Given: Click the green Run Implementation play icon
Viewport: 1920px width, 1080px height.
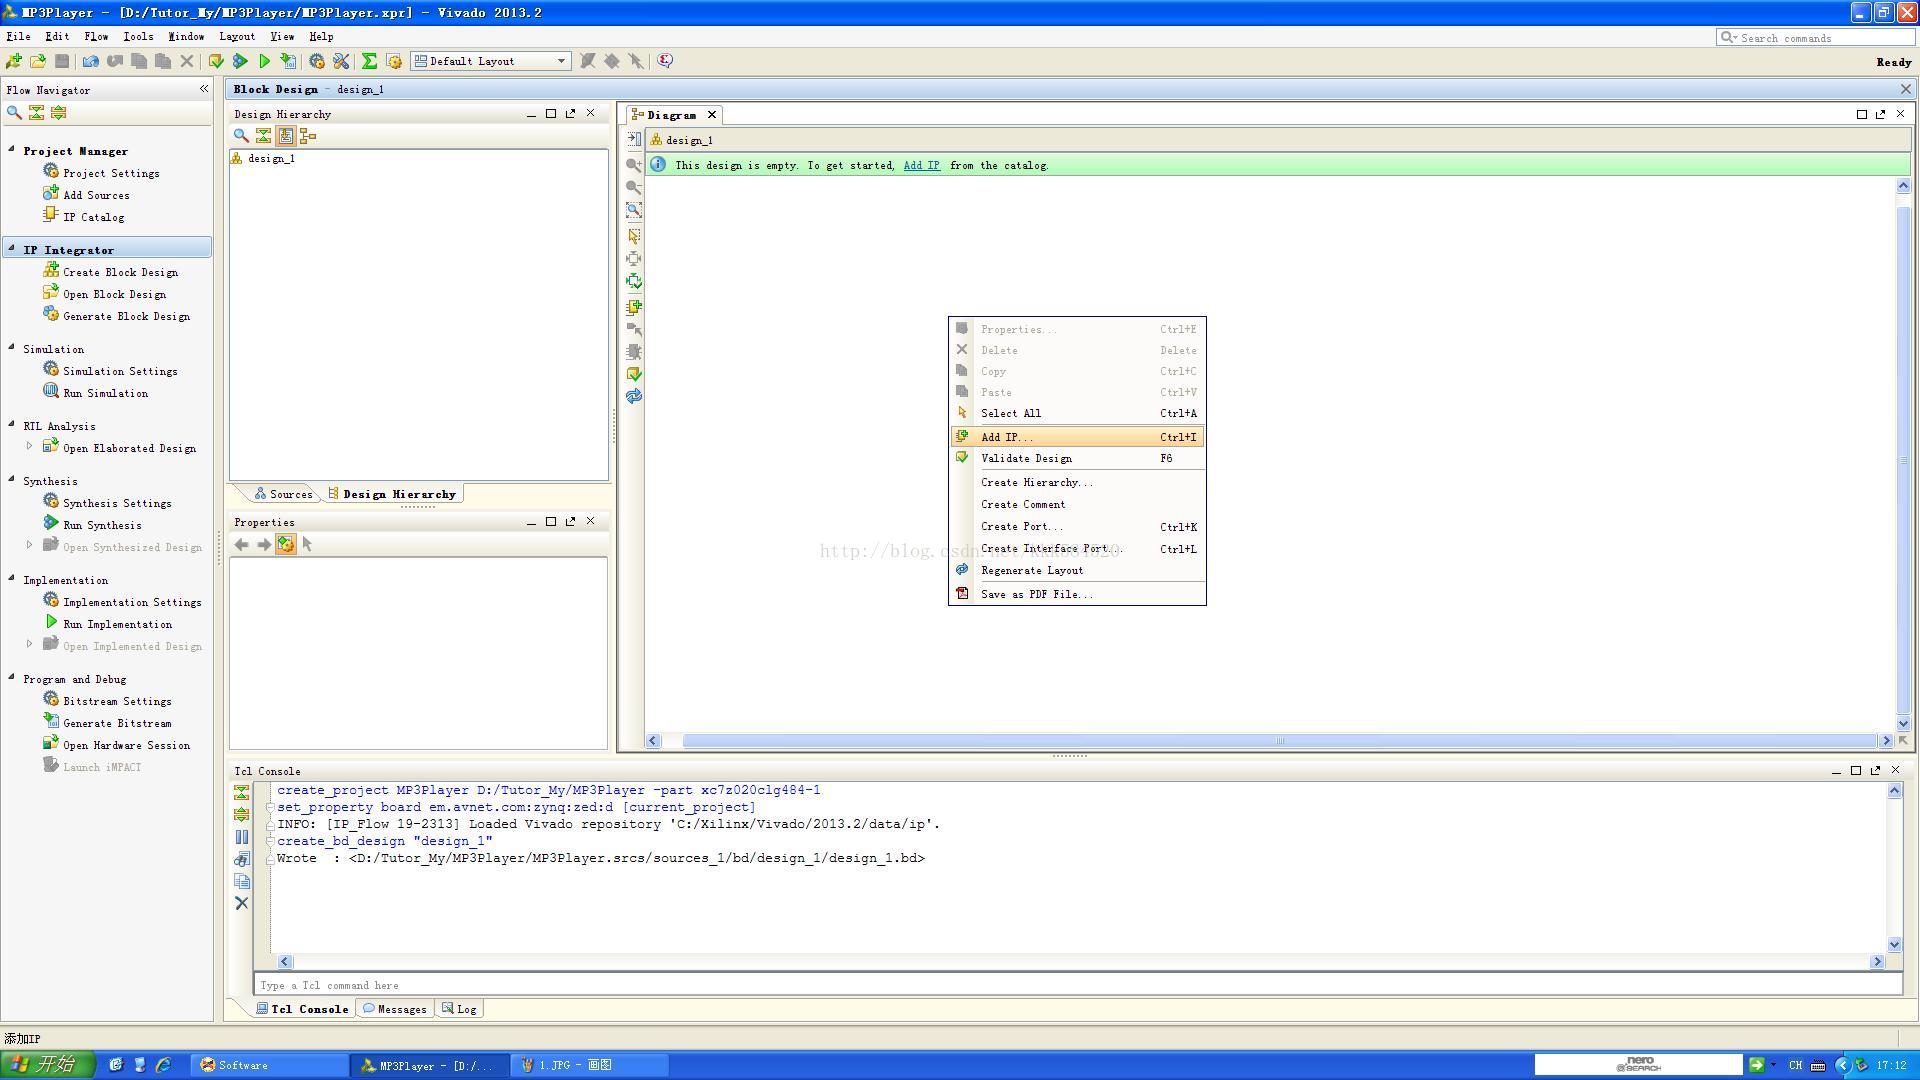Looking at the screenshot, I should coord(264,61).
